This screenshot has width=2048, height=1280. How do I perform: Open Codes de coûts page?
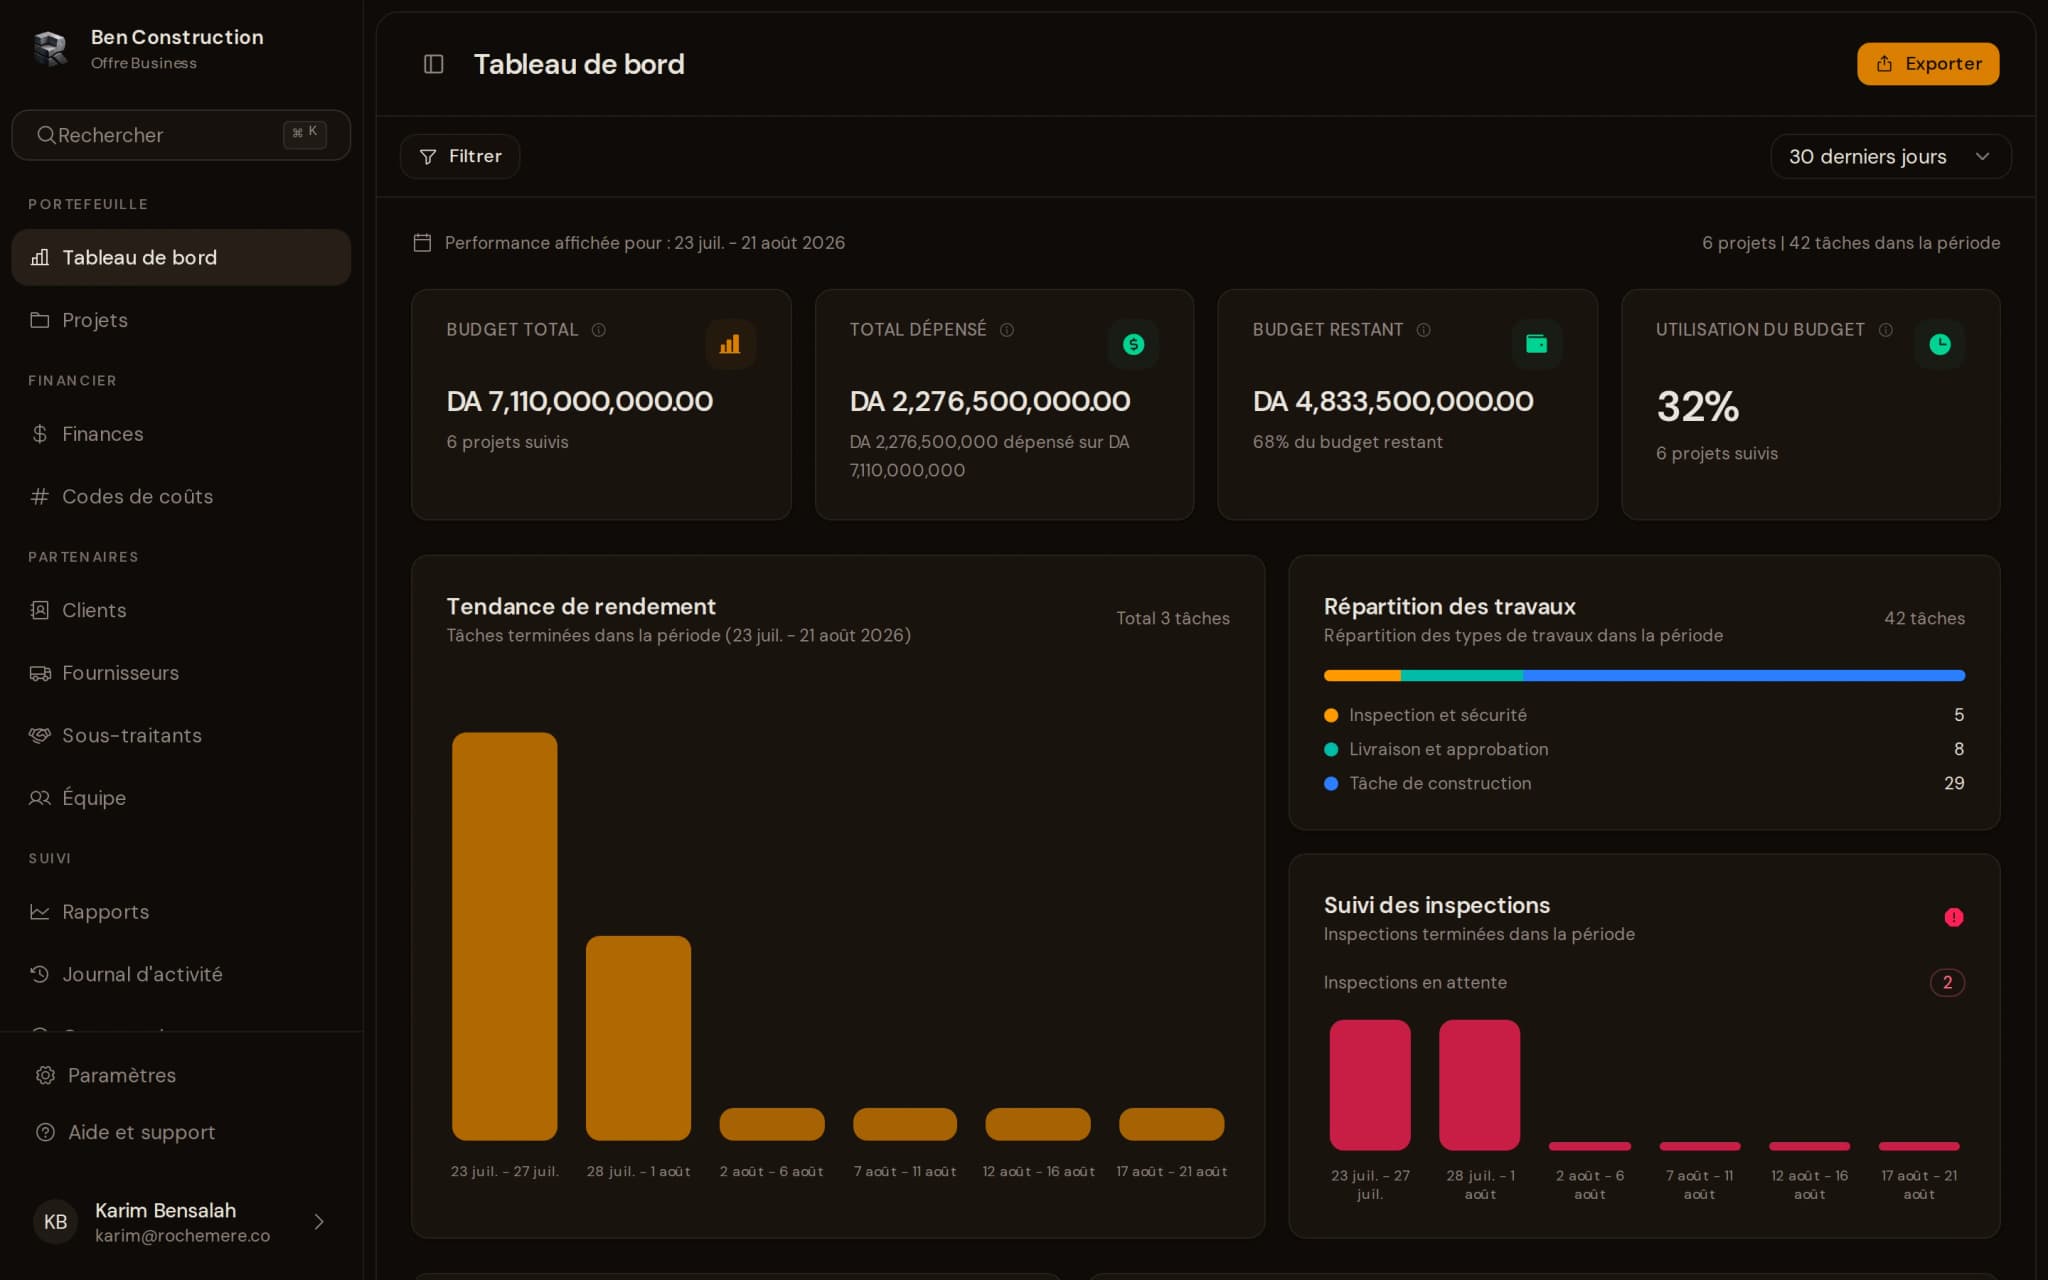pos(181,496)
